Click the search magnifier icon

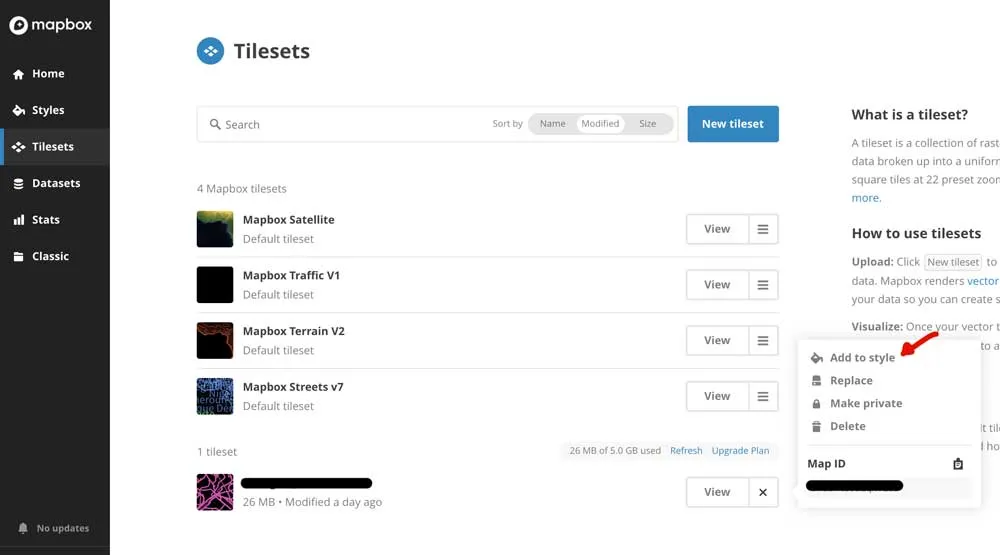pos(215,124)
